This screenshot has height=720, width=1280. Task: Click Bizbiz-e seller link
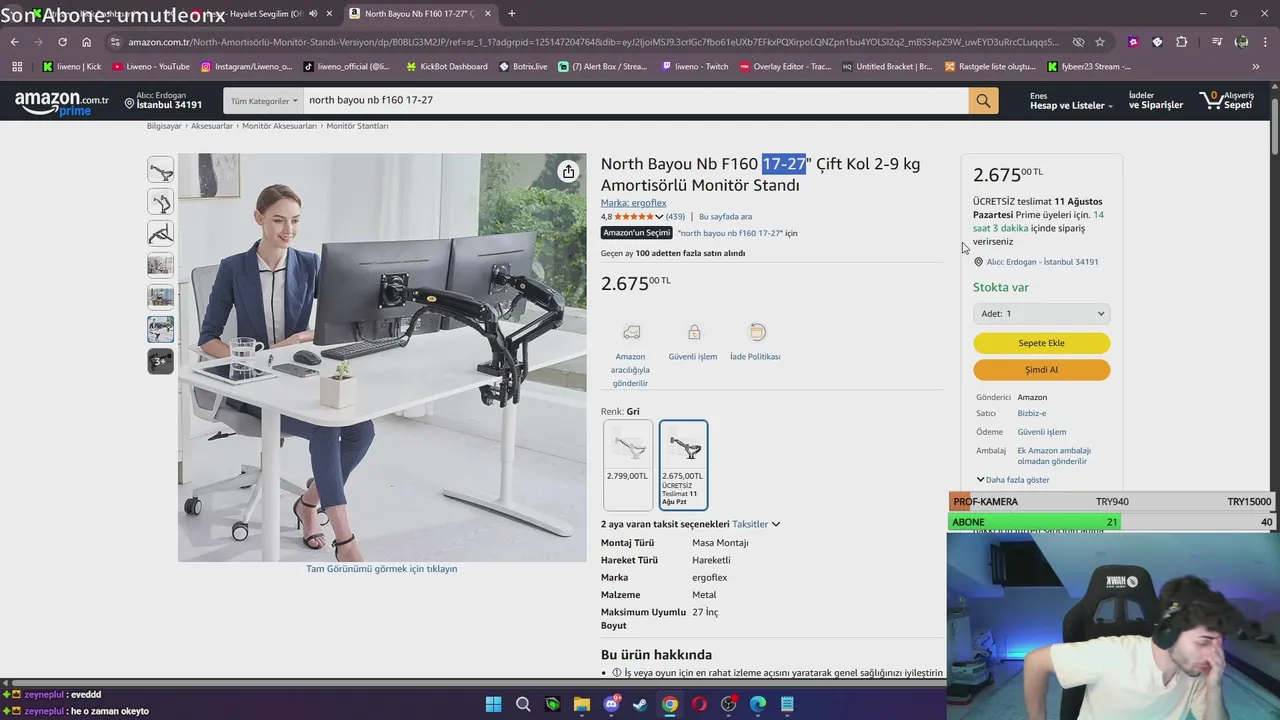[x=1032, y=414]
